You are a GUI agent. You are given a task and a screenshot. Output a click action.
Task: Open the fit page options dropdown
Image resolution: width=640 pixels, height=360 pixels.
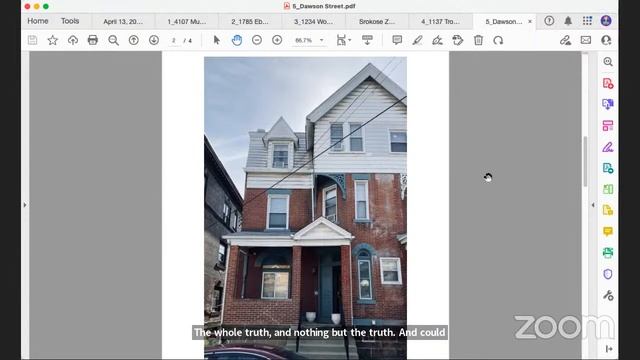pos(344,40)
